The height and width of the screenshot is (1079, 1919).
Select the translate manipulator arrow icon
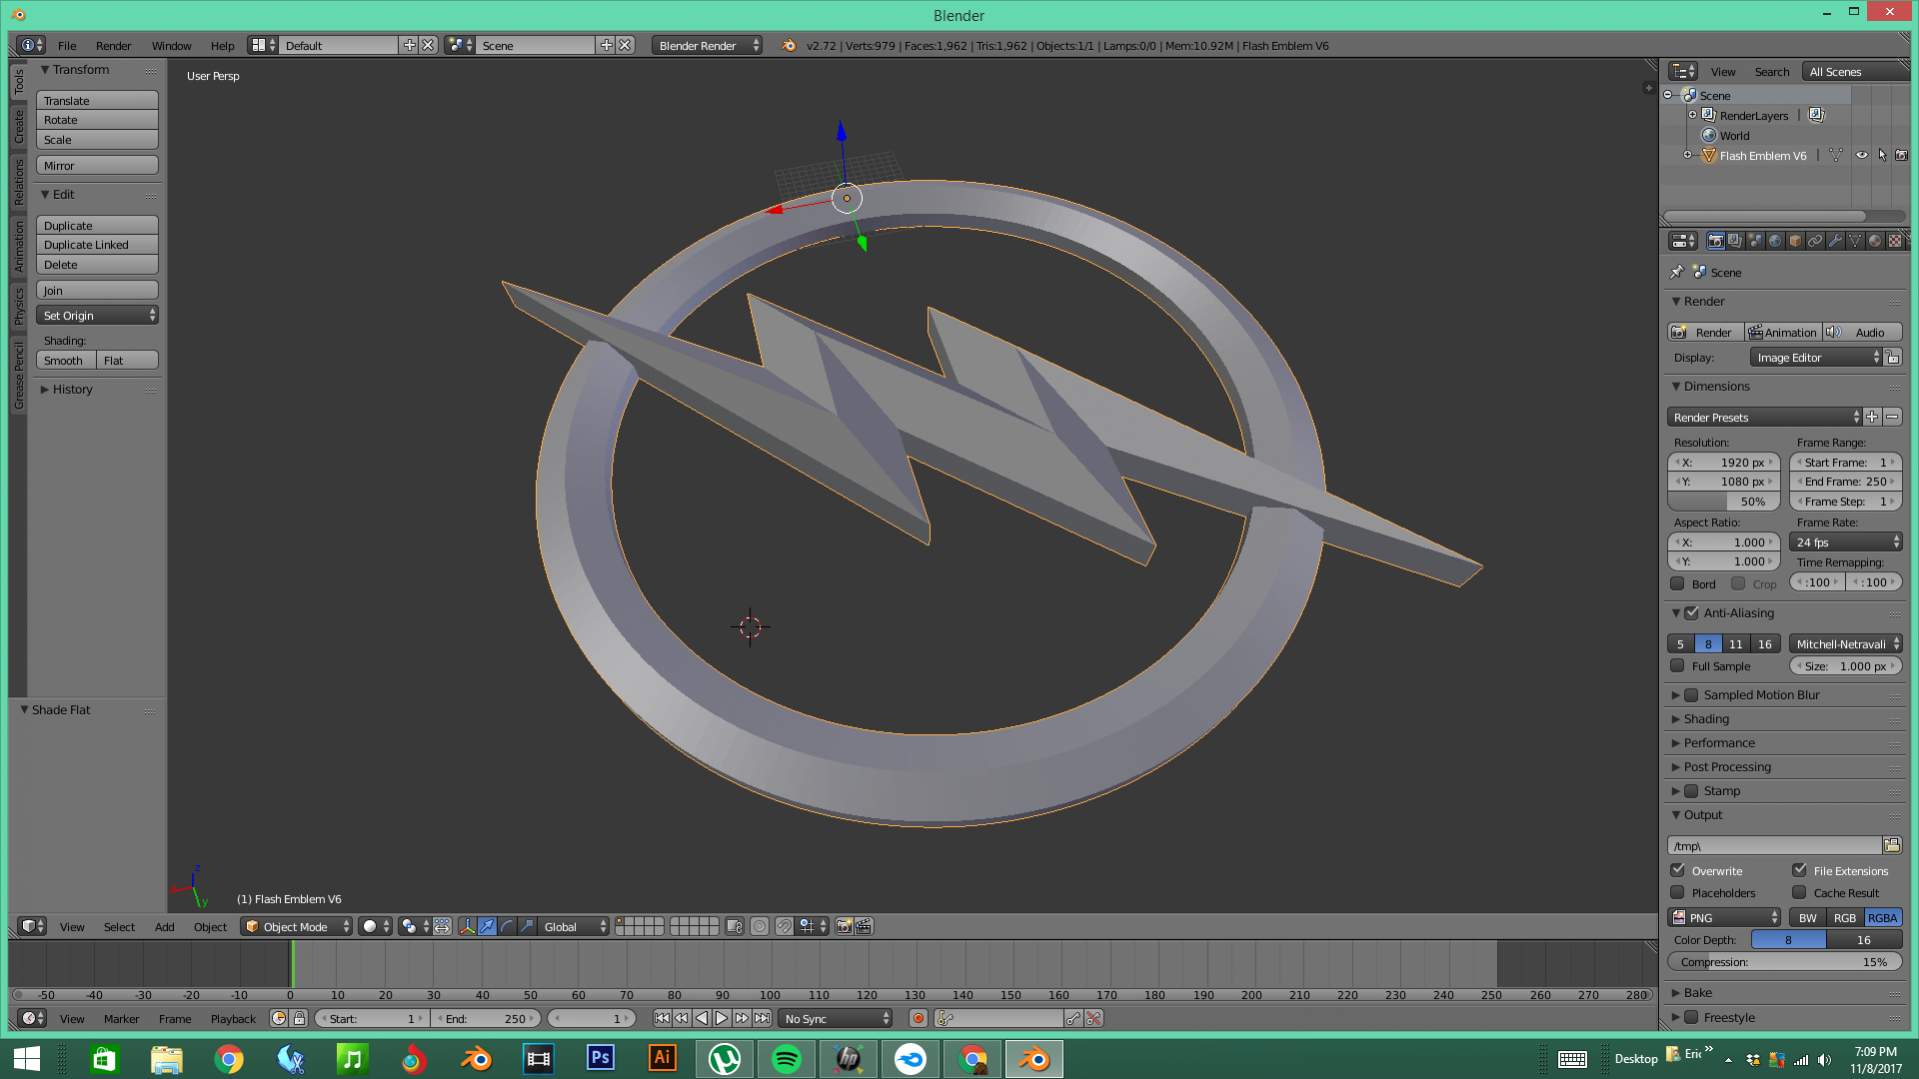click(487, 927)
